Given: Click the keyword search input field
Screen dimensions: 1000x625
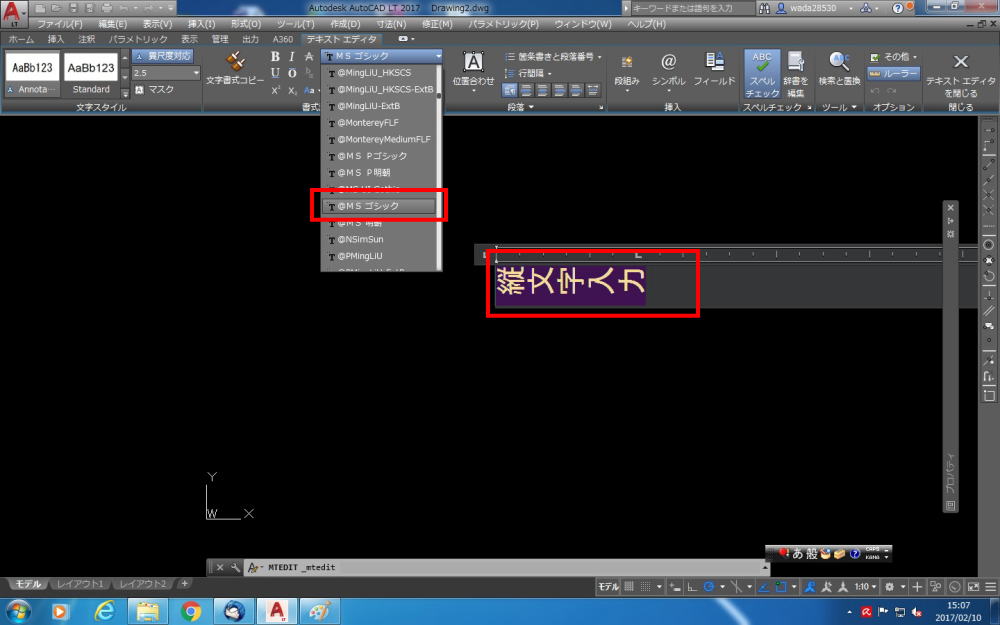Looking at the screenshot, I should click(693, 8).
